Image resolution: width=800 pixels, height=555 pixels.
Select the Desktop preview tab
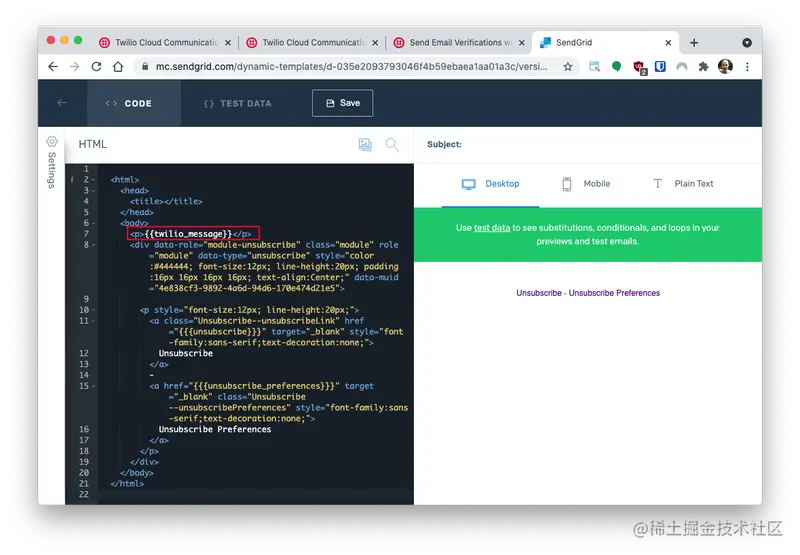pos(490,184)
